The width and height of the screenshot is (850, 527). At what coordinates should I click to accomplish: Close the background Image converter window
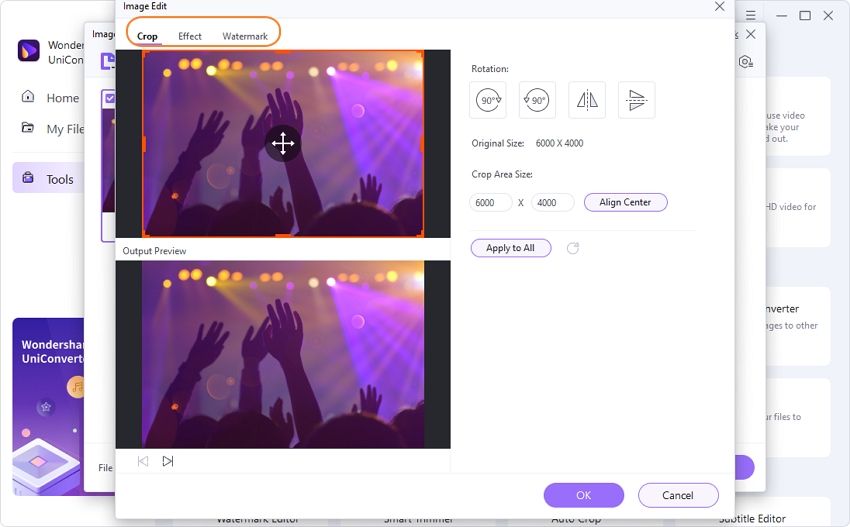(751, 34)
